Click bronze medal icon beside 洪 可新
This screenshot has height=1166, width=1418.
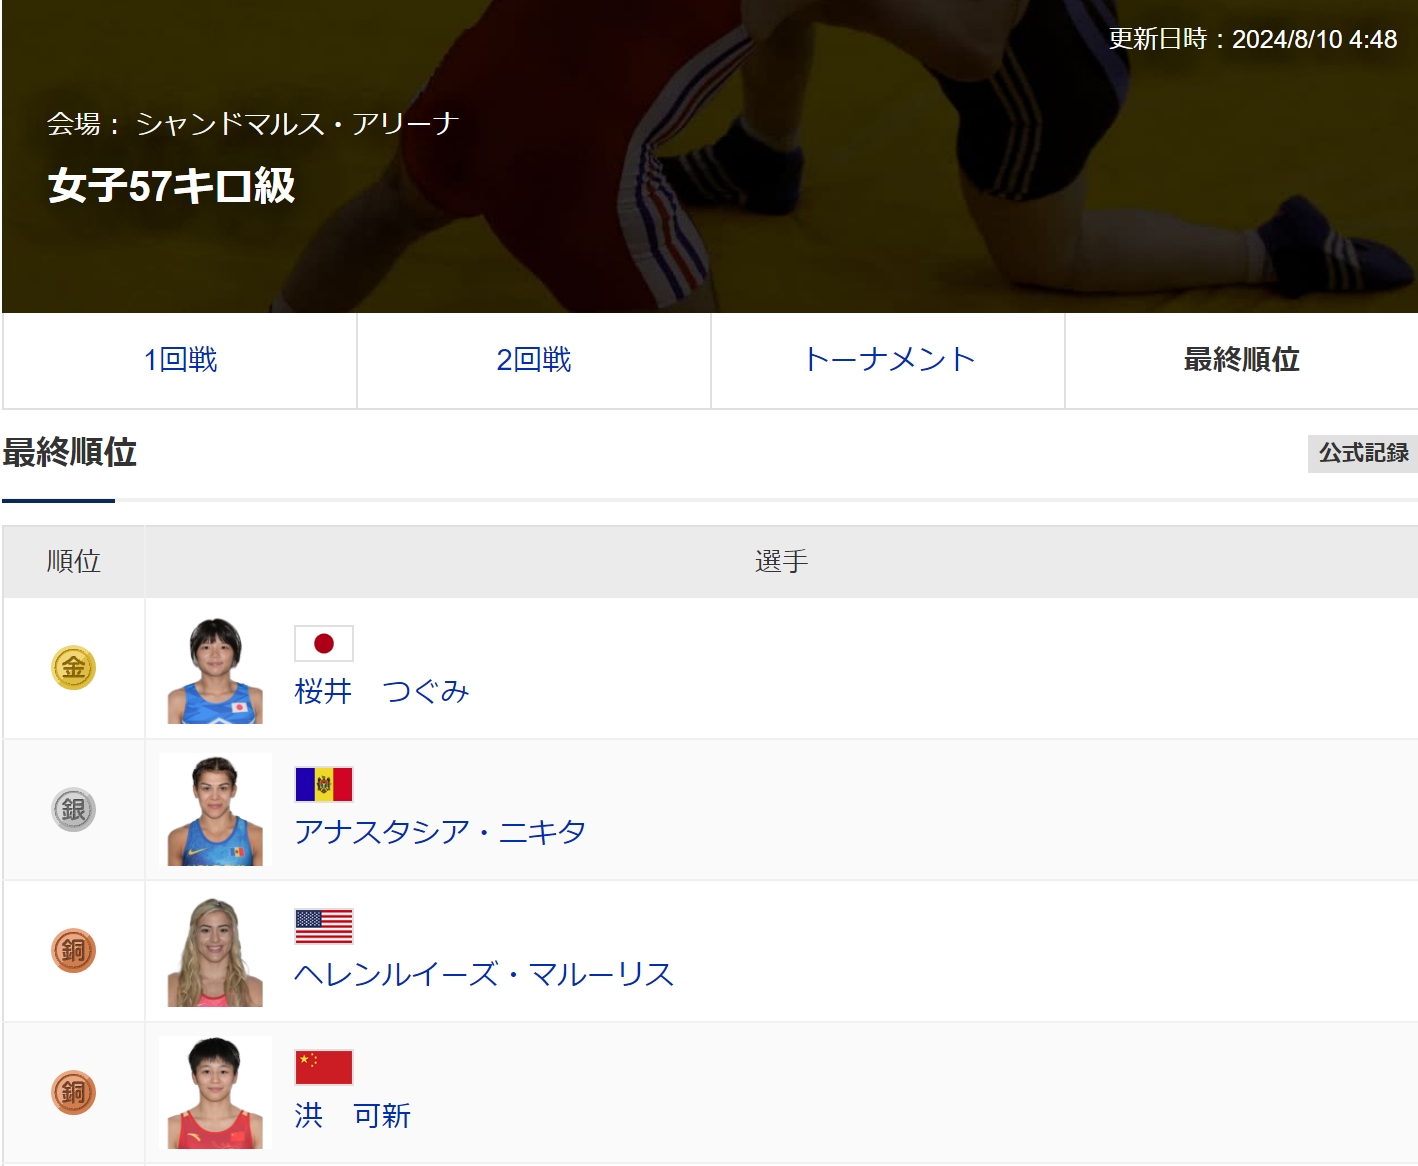click(x=73, y=1092)
